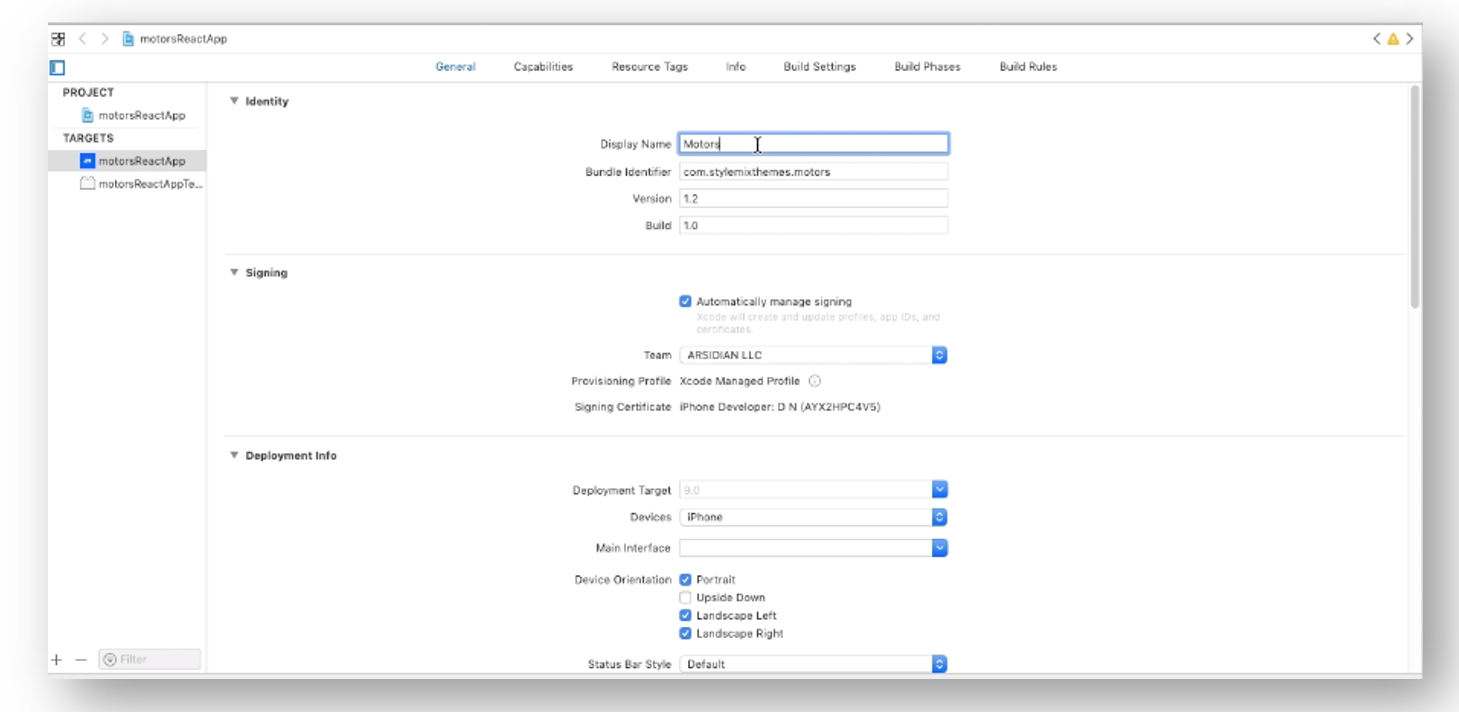This screenshot has width=1459, height=712.
Task: Click the Filter field in targets list
Action: point(150,660)
